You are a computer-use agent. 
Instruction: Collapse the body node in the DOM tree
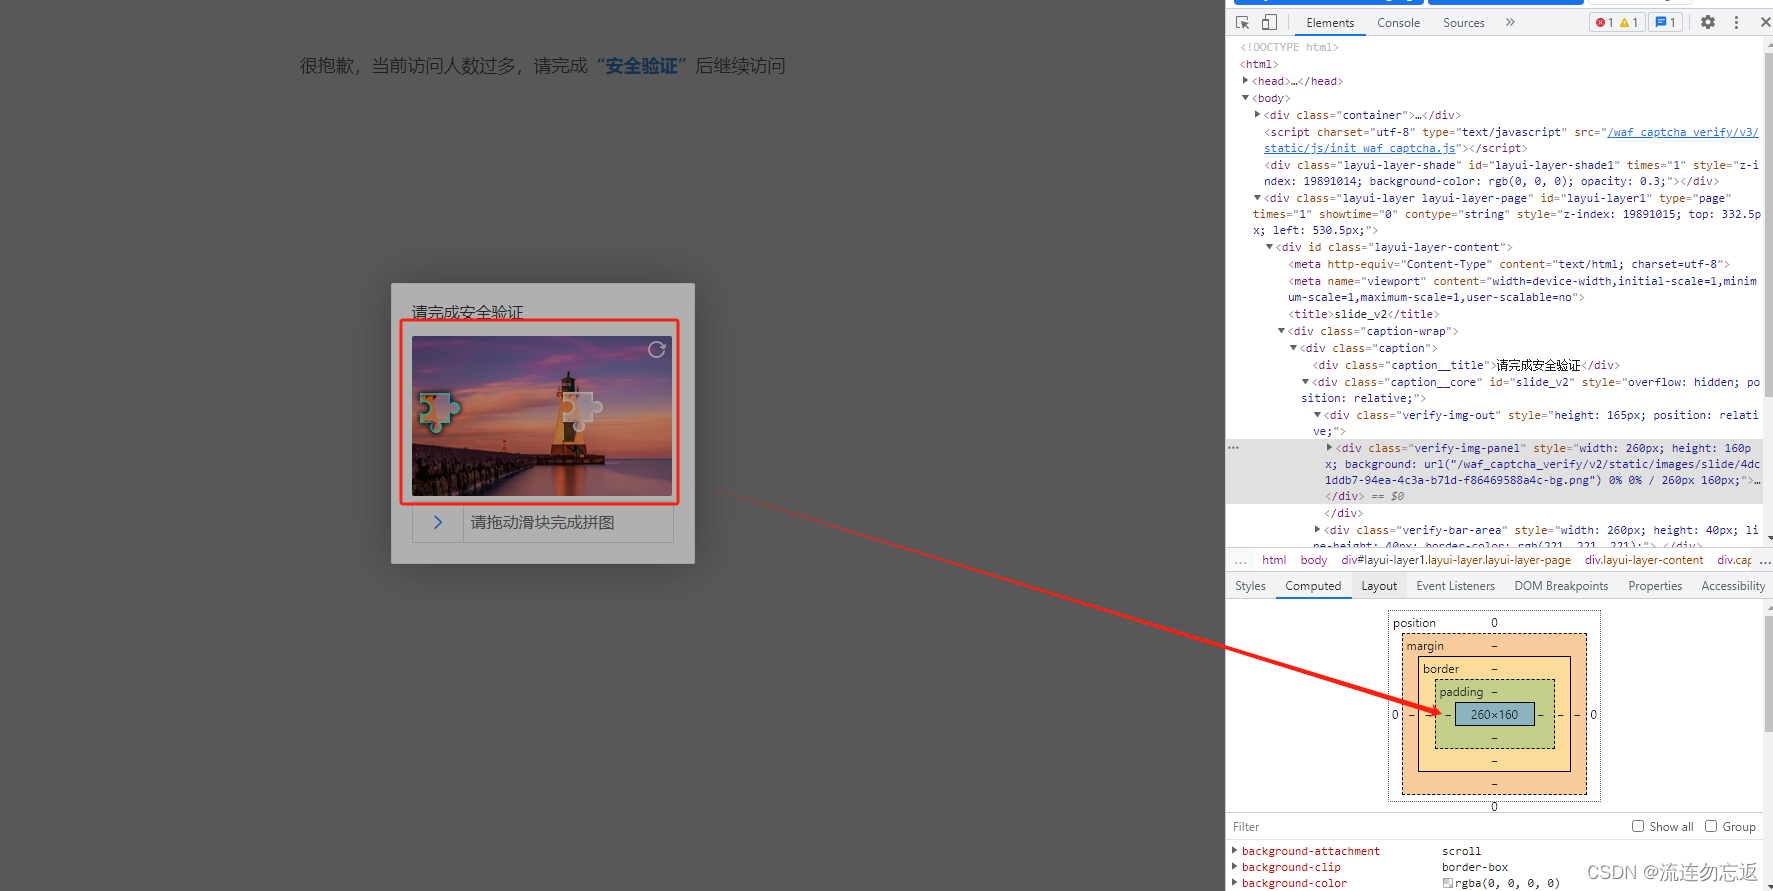[1245, 98]
